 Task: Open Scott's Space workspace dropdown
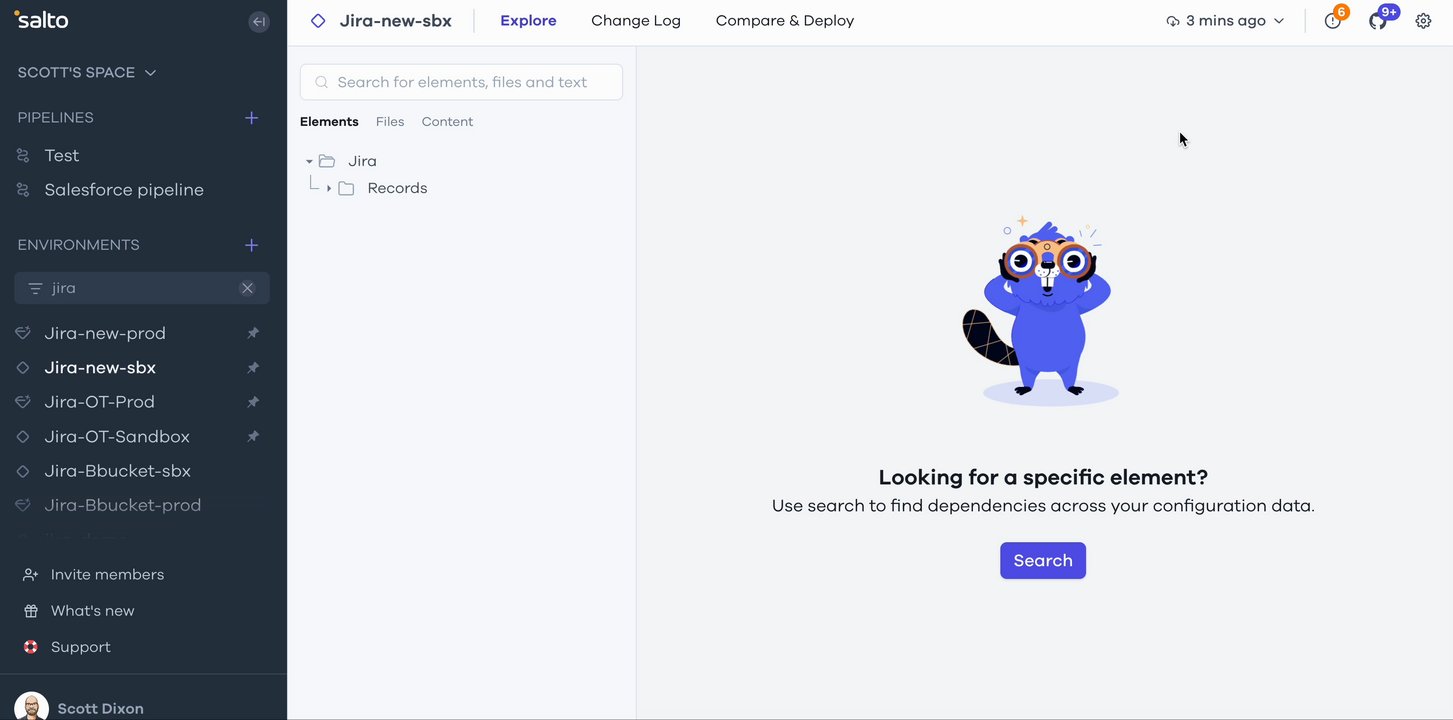[87, 73]
